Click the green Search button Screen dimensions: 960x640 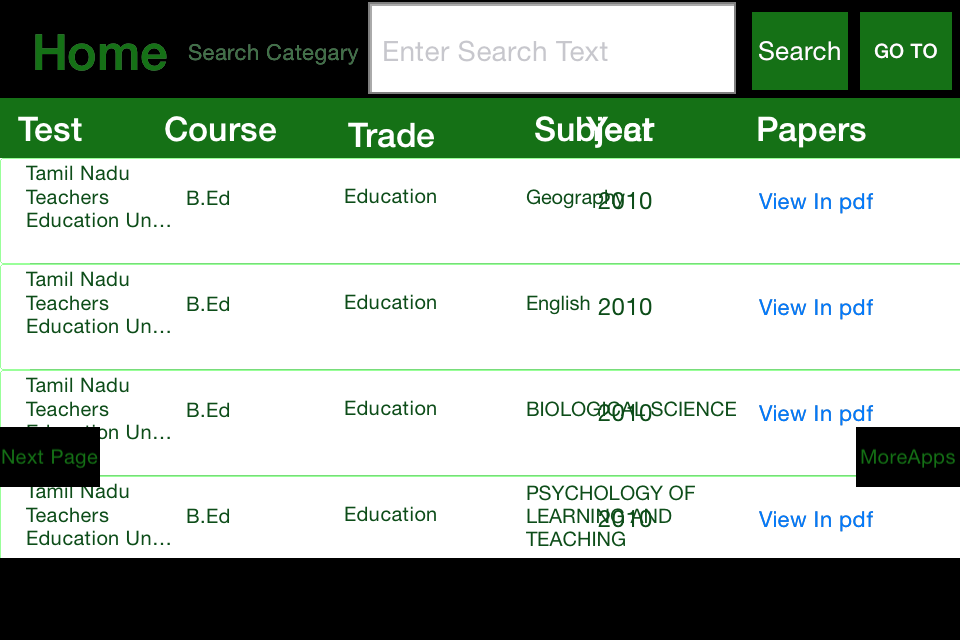point(800,51)
